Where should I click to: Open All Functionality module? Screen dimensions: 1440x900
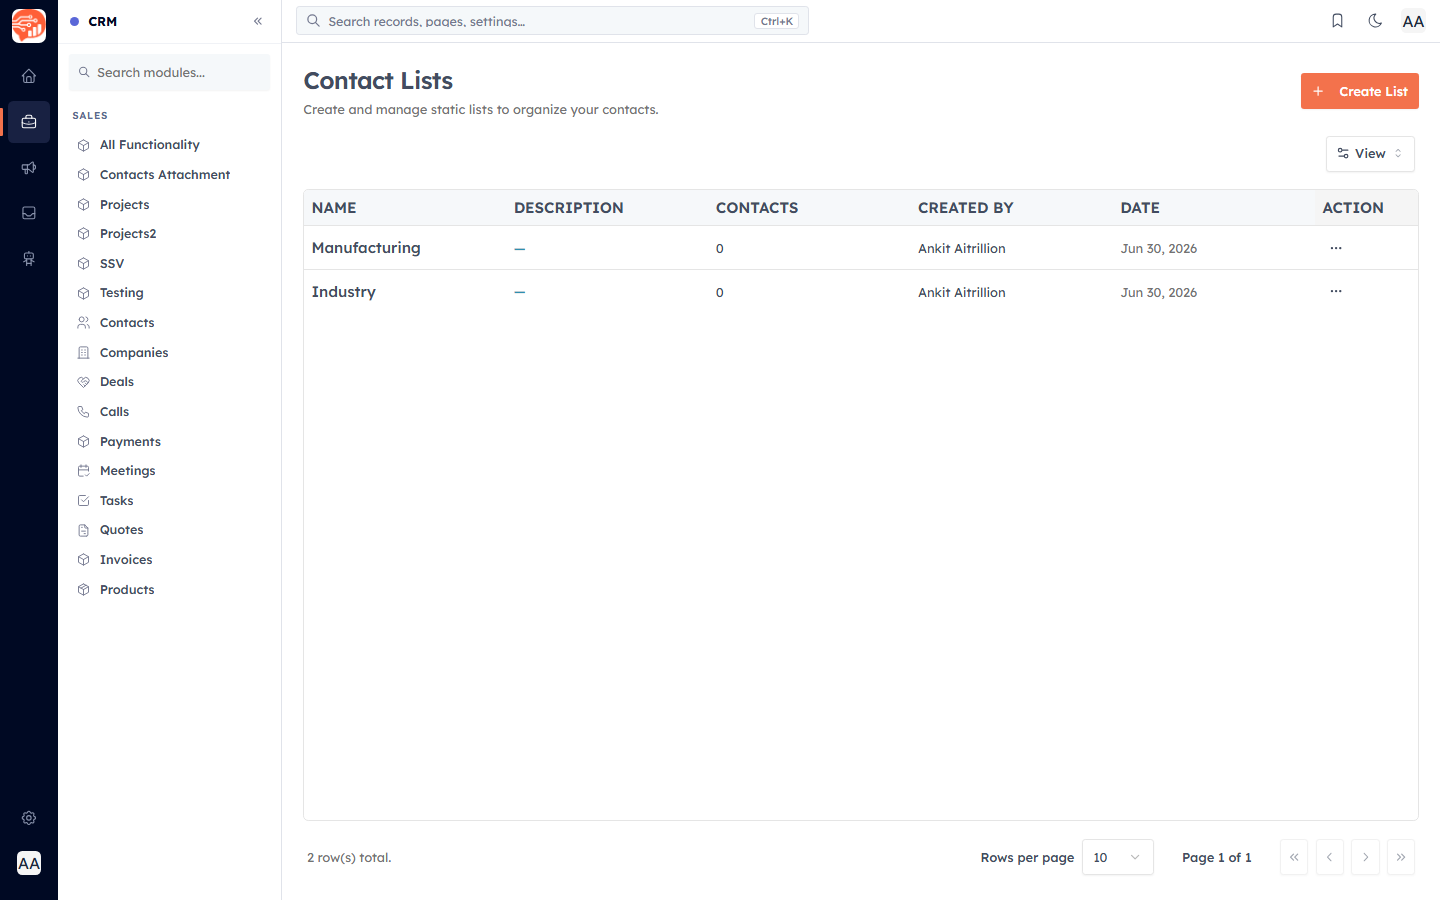click(x=149, y=145)
